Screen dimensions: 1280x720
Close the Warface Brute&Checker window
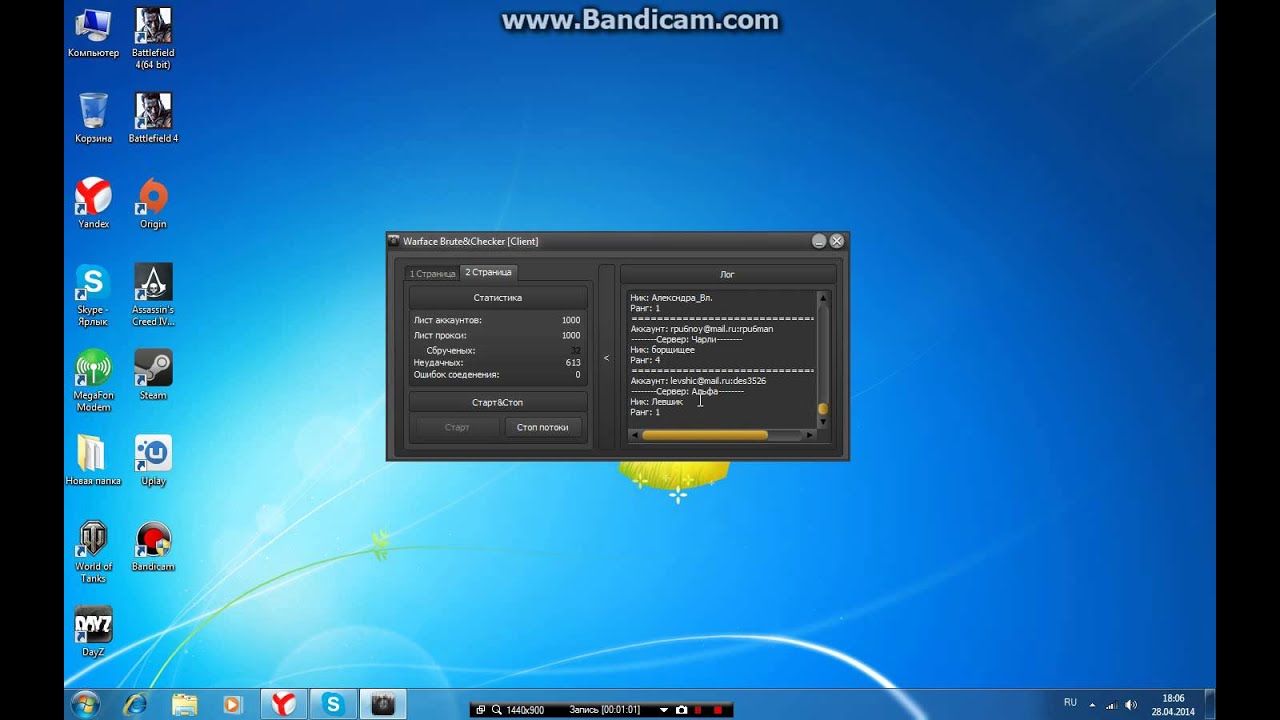point(837,241)
